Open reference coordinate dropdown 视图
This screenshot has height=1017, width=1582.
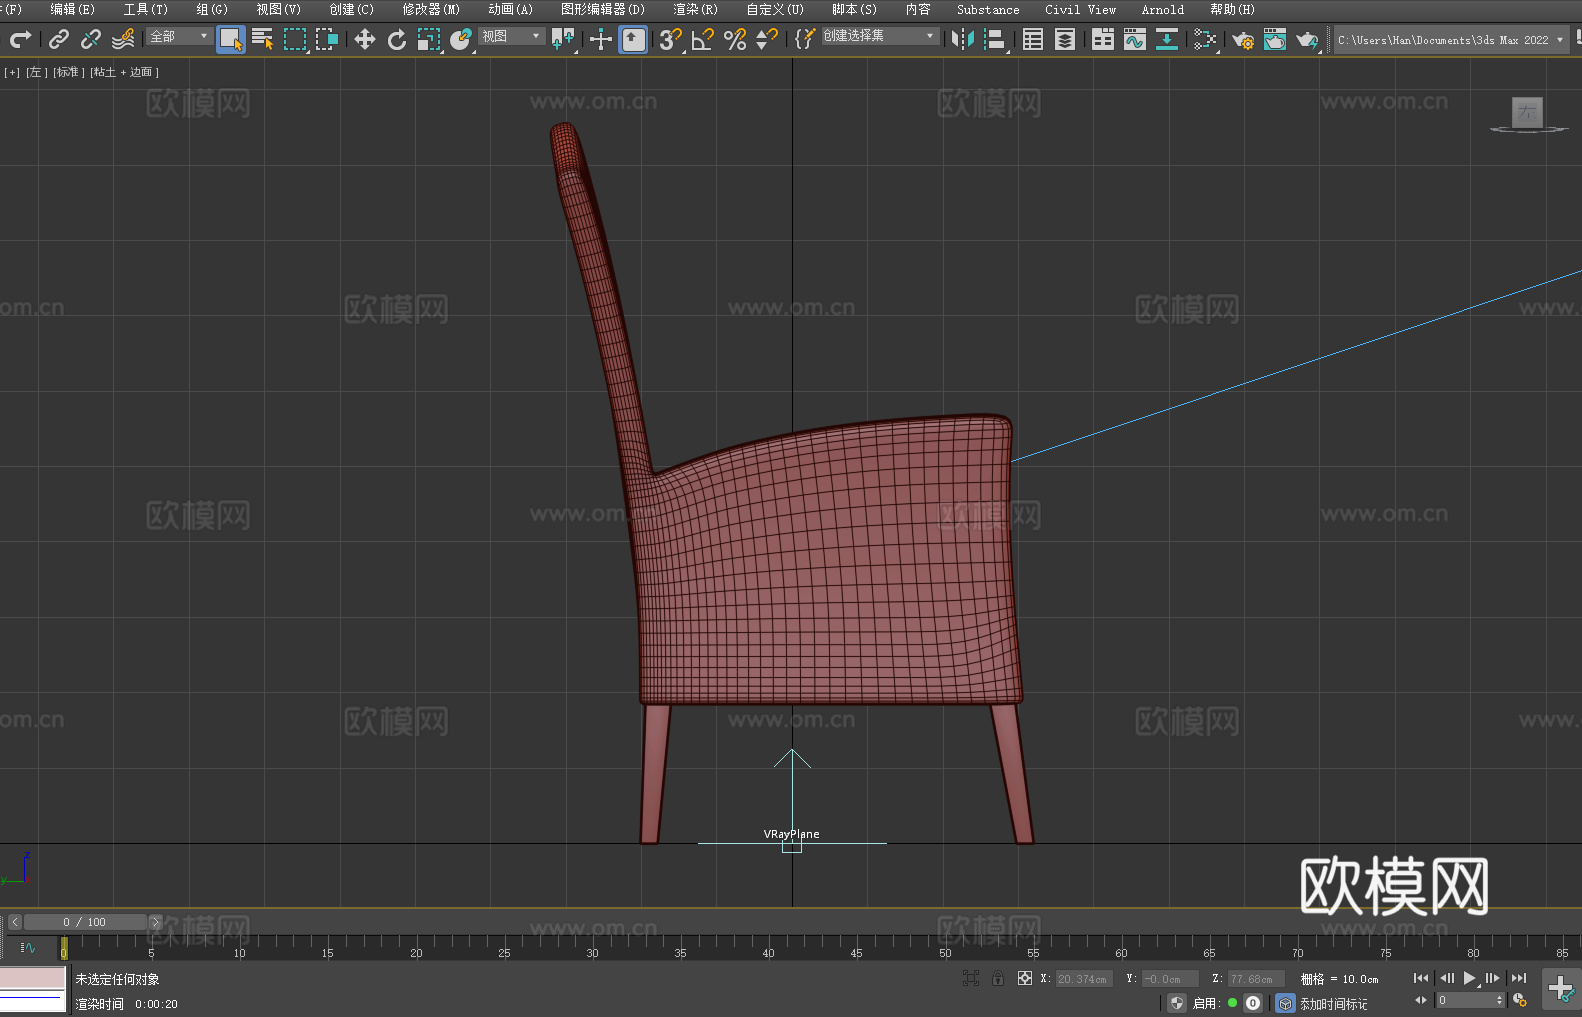pyautogui.click(x=511, y=36)
